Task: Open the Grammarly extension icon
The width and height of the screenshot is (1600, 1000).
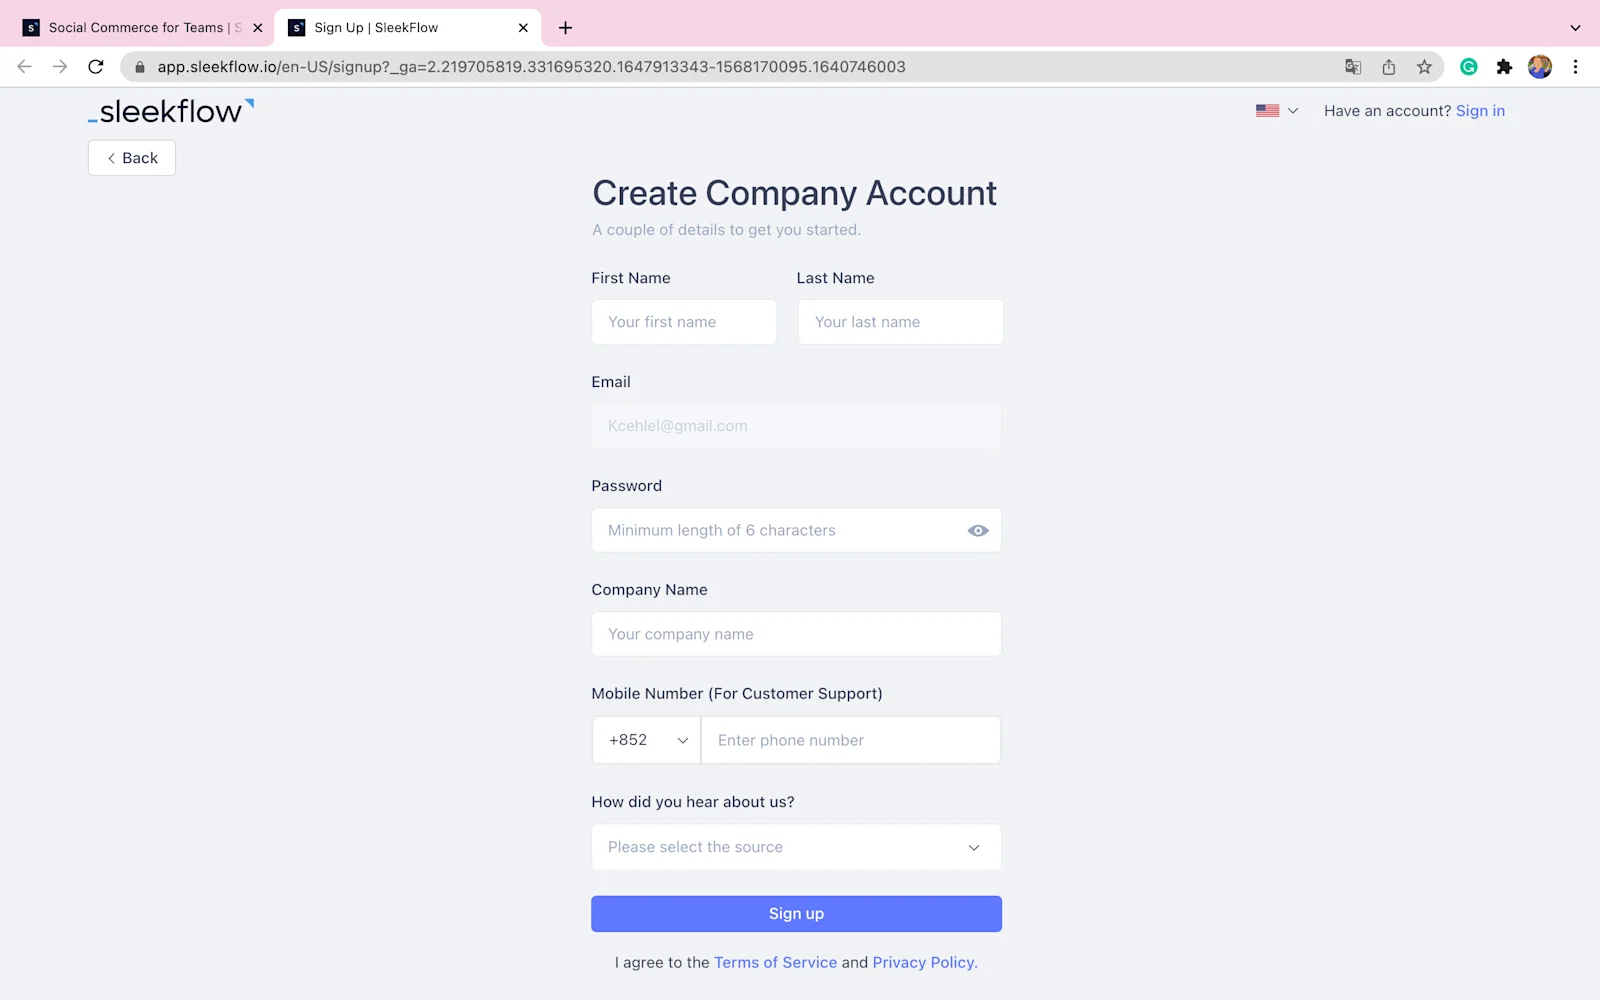Action: (1468, 67)
